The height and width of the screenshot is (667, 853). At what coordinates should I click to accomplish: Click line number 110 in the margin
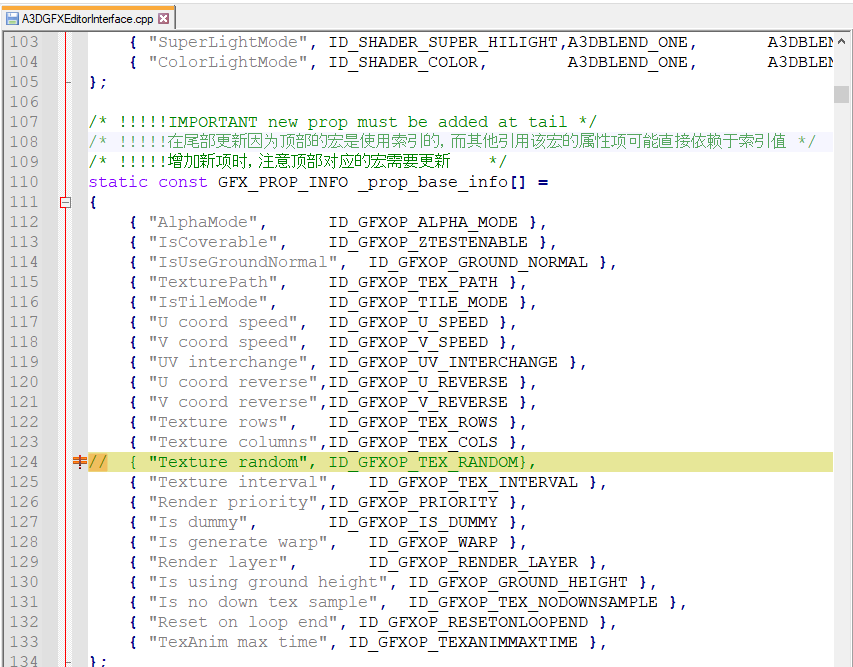[24, 182]
